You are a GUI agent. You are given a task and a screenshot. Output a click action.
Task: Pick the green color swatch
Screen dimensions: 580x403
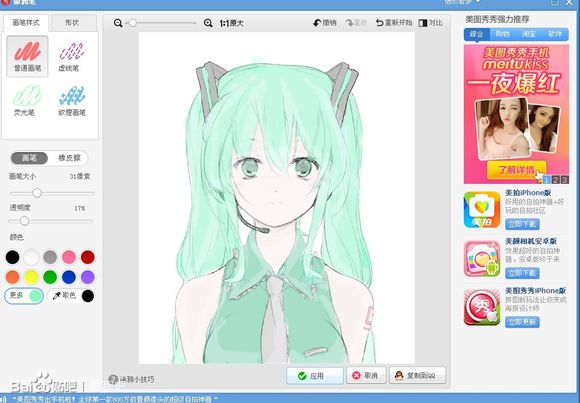[x=50, y=277]
